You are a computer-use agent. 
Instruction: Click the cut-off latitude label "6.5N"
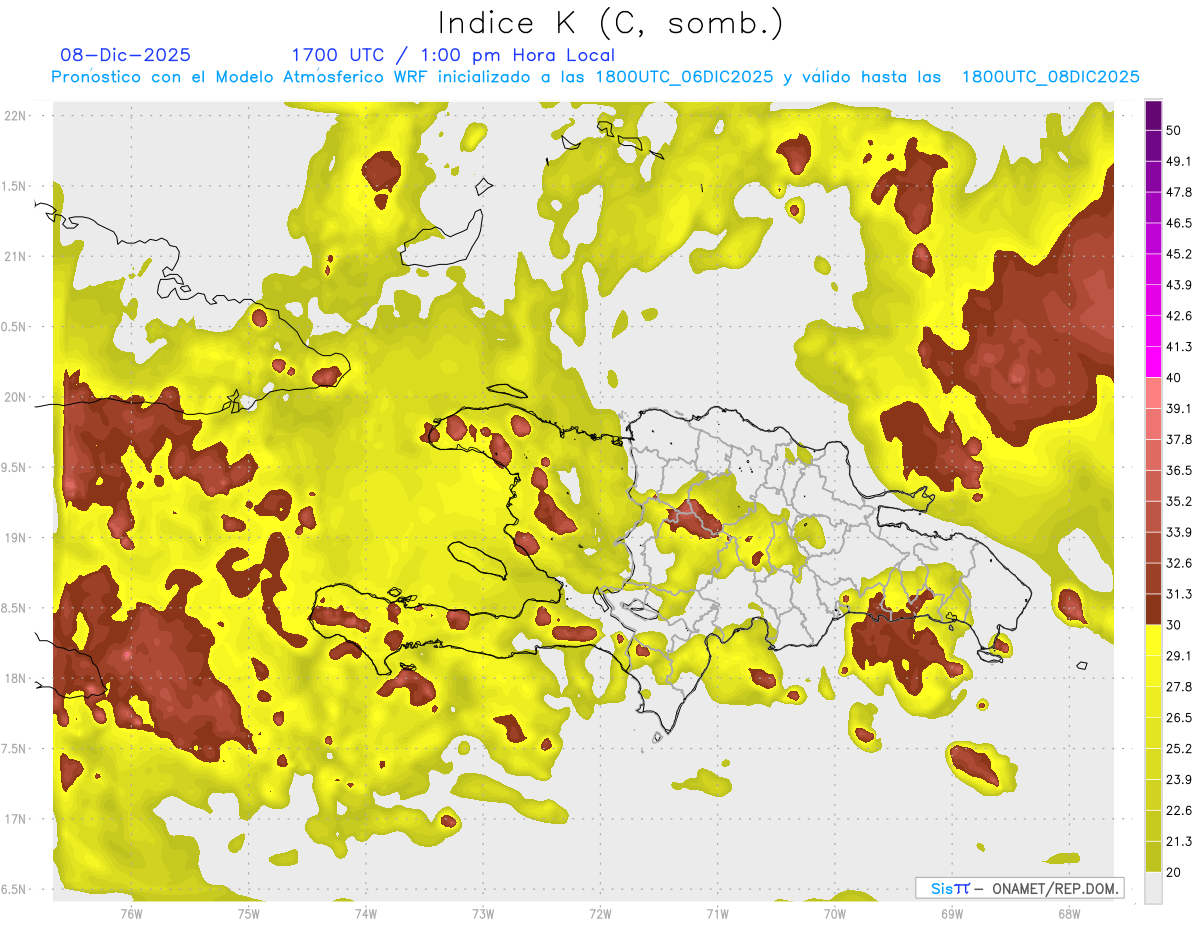pos(15,889)
